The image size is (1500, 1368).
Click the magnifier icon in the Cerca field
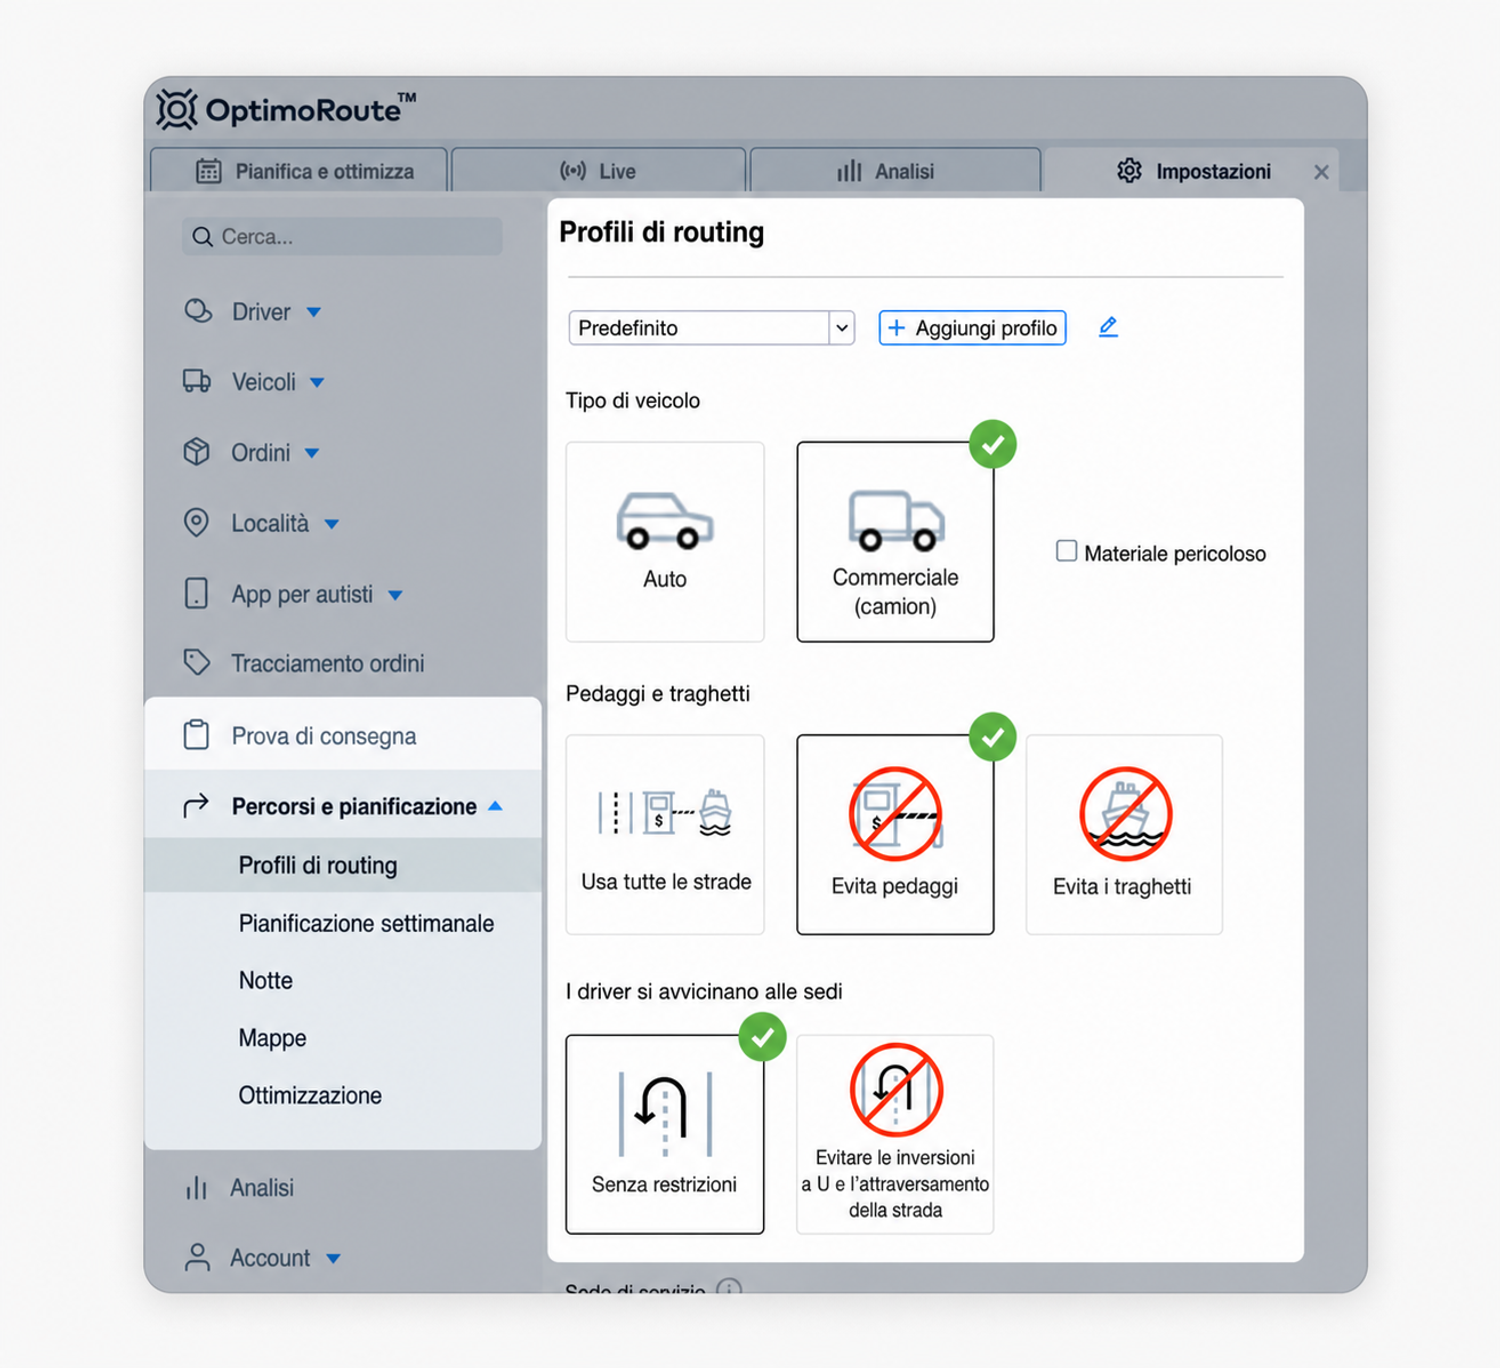202,237
